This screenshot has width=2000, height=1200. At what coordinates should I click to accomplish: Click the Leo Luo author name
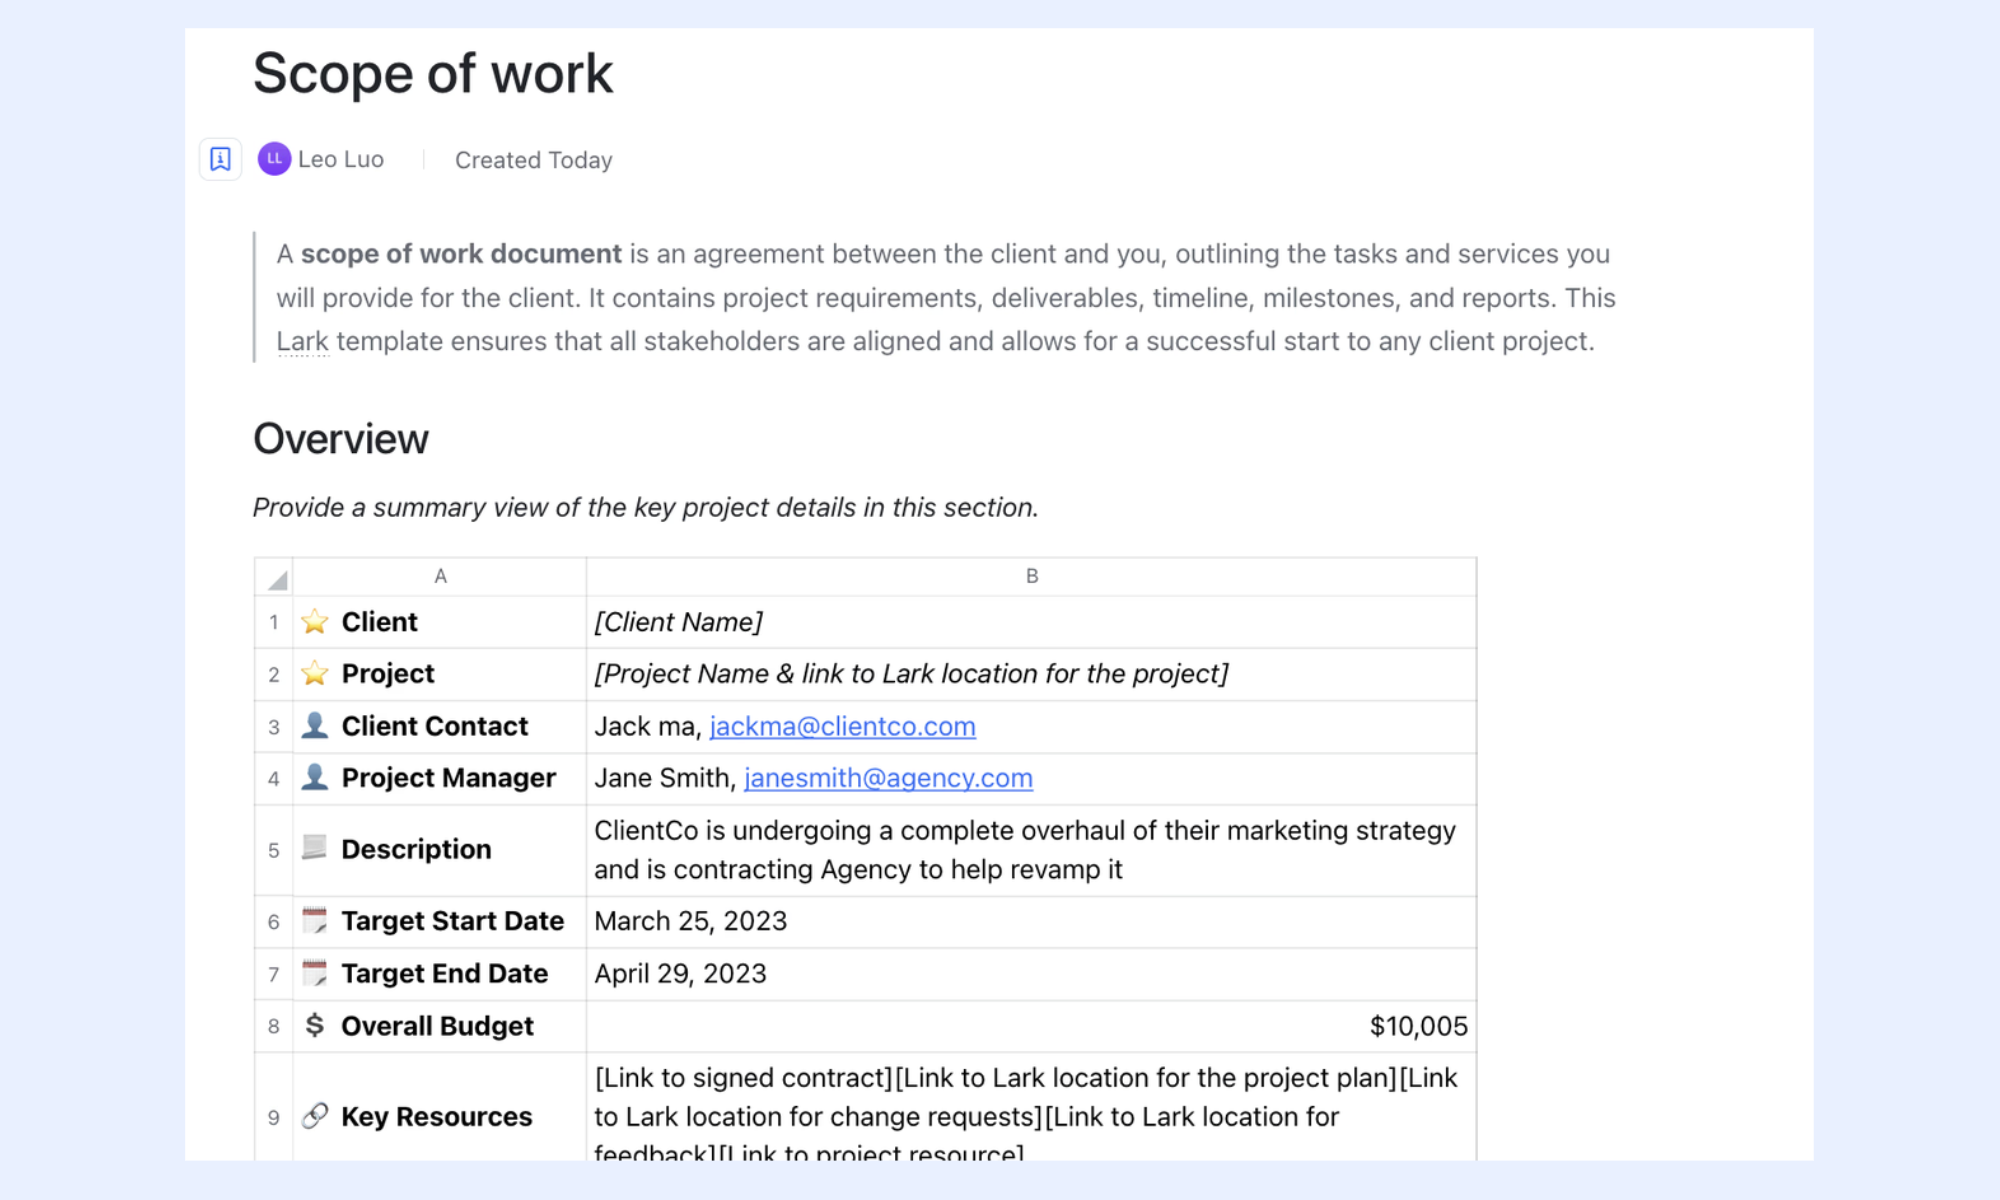pyautogui.click(x=341, y=159)
